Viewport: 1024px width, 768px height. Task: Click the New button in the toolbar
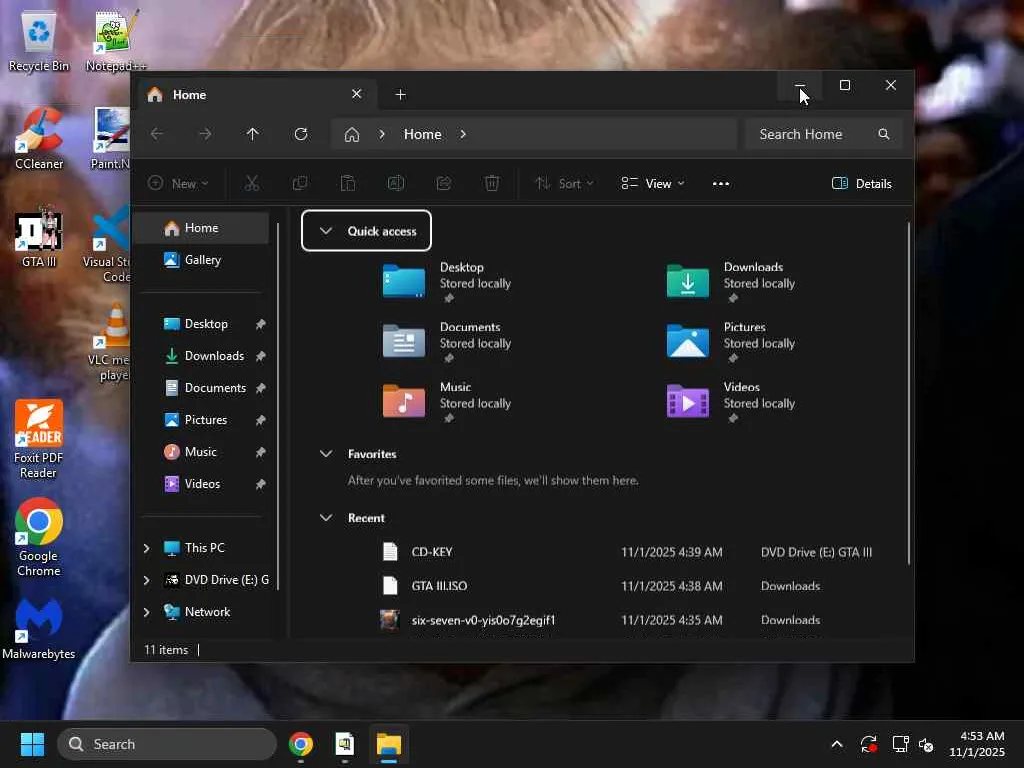click(x=178, y=183)
